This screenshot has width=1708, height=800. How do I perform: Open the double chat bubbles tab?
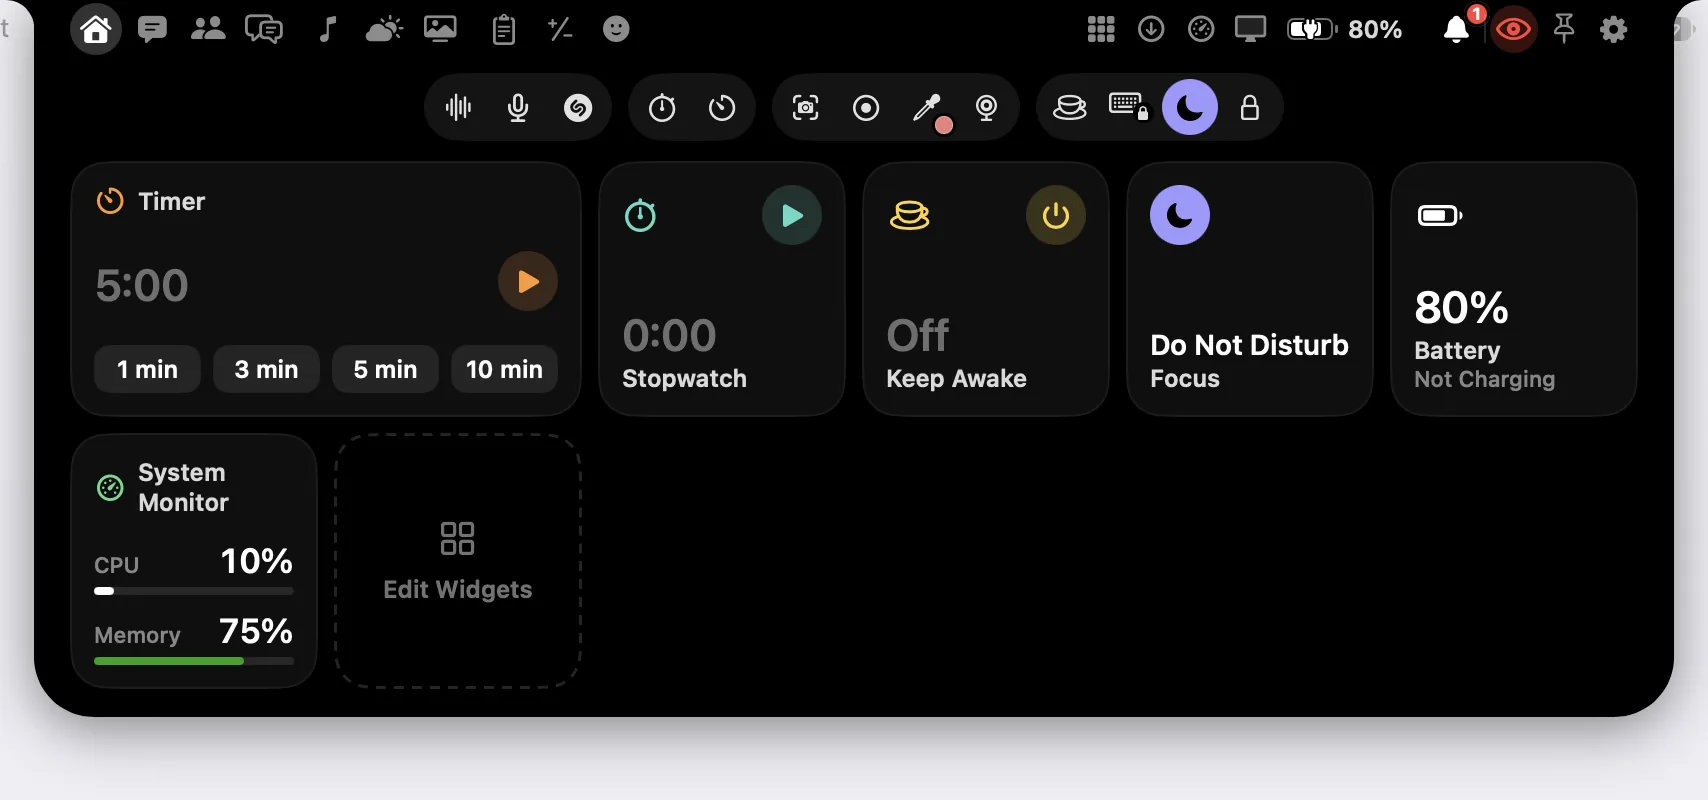pyautogui.click(x=264, y=29)
